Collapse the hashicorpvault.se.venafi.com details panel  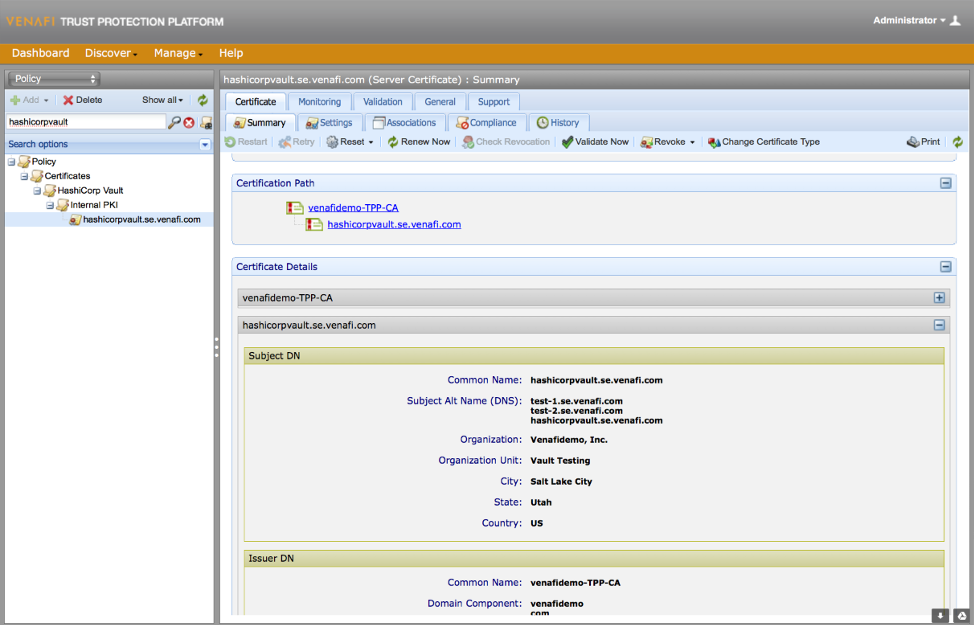(939, 325)
